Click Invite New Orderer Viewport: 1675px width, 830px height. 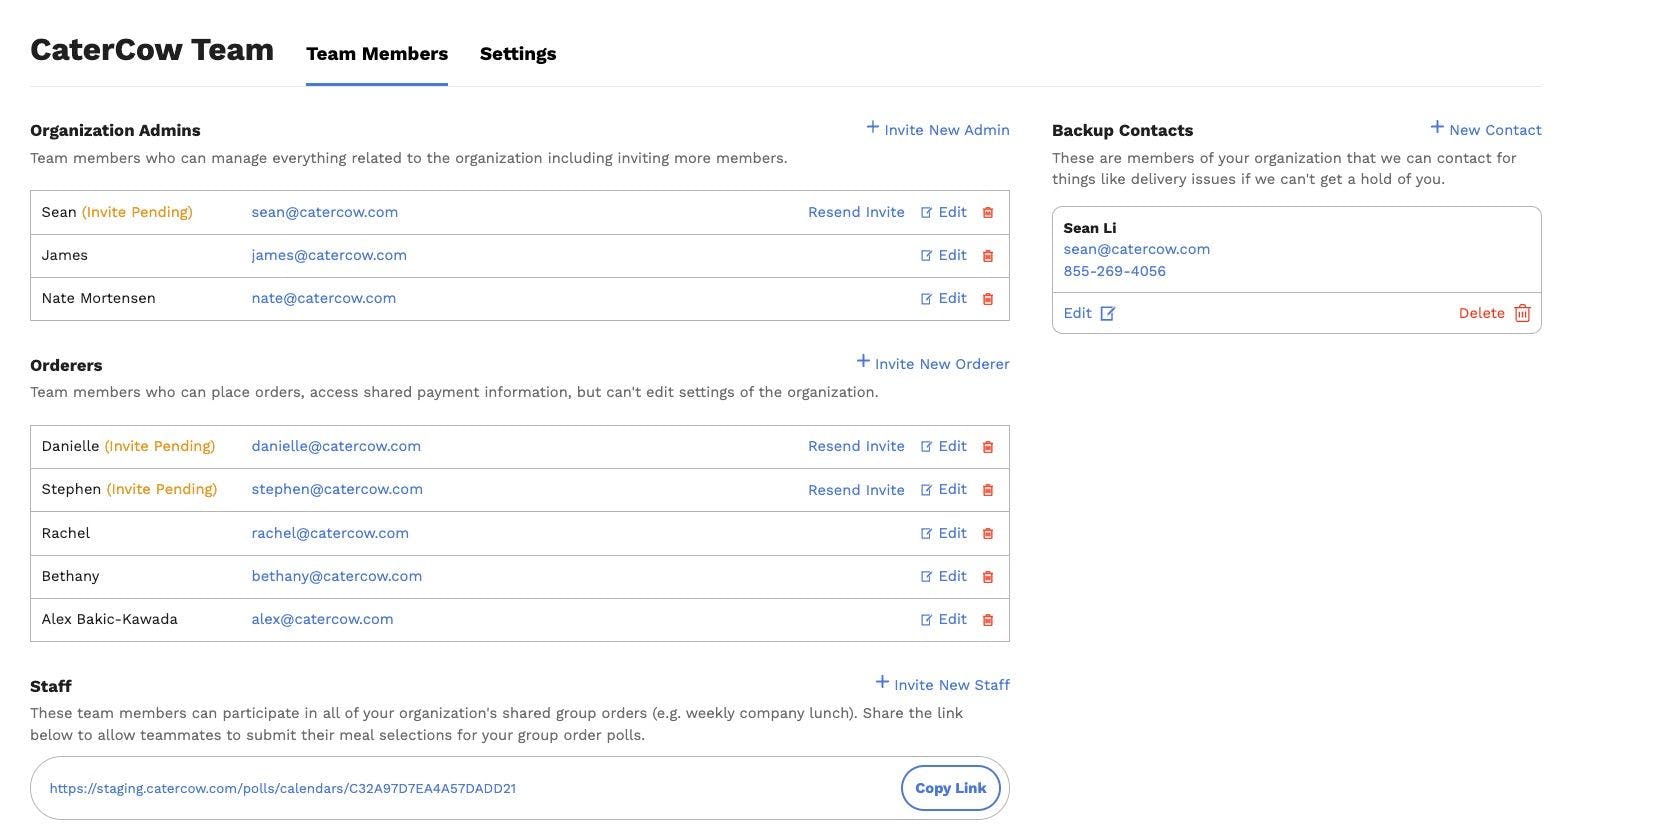coord(932,364)
